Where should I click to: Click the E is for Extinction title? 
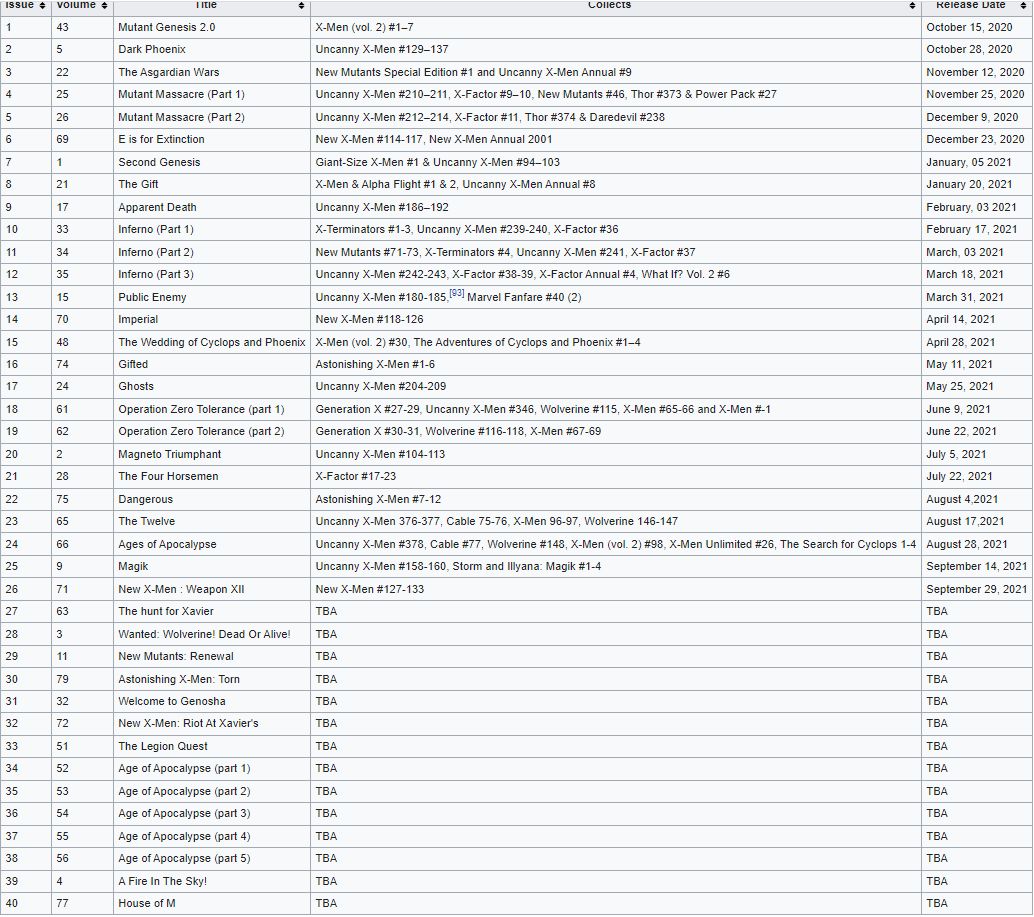pyautogui.click(x=161, y=139)
